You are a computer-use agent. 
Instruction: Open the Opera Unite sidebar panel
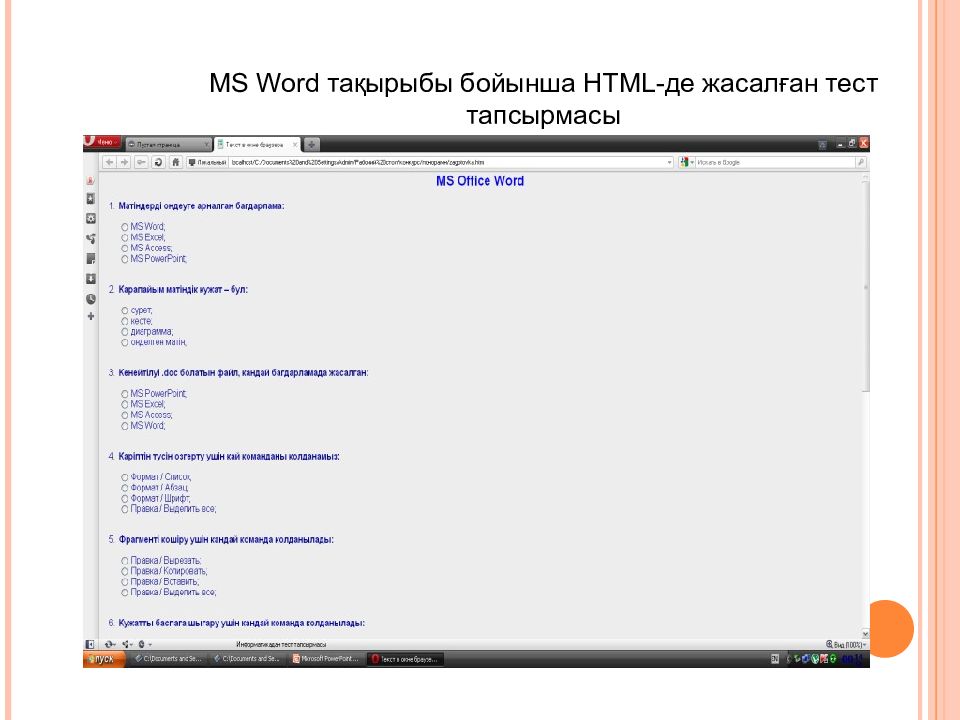[91, 181]
